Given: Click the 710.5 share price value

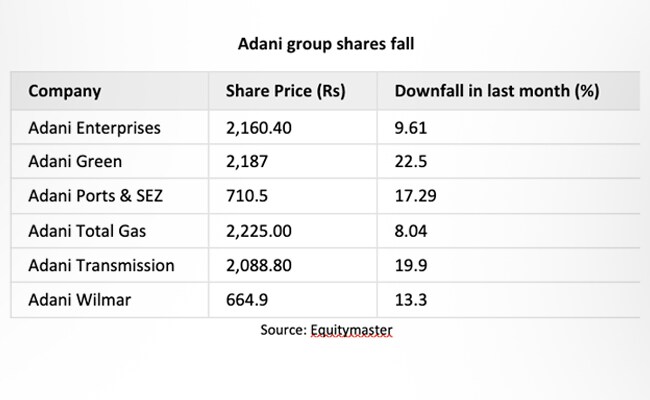Looking at the screenshot, I should (241, 196).
